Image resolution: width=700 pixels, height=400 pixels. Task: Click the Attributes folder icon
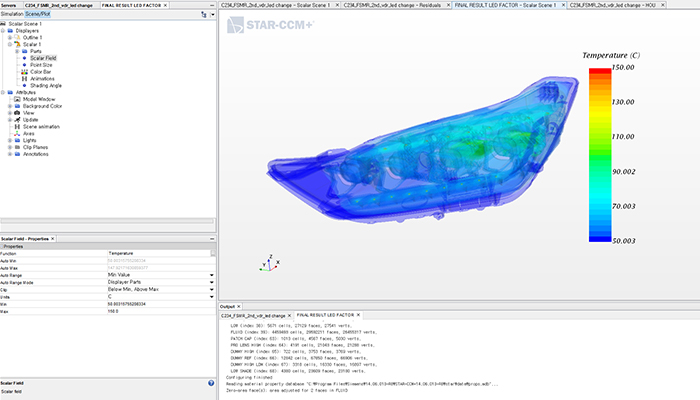10,92
